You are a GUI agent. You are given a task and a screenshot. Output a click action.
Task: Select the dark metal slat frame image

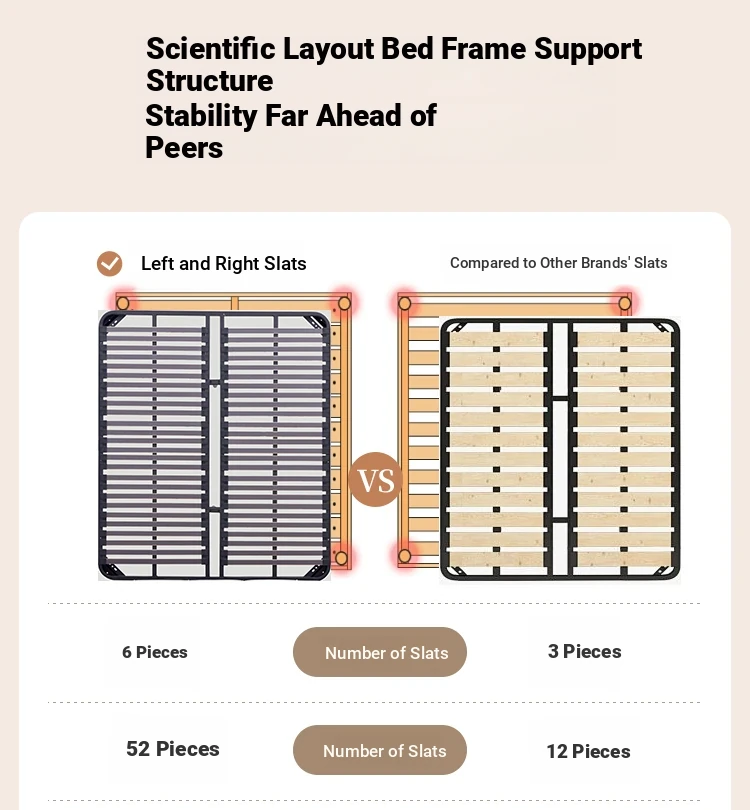pyautogui.click(x=214, y=445)
